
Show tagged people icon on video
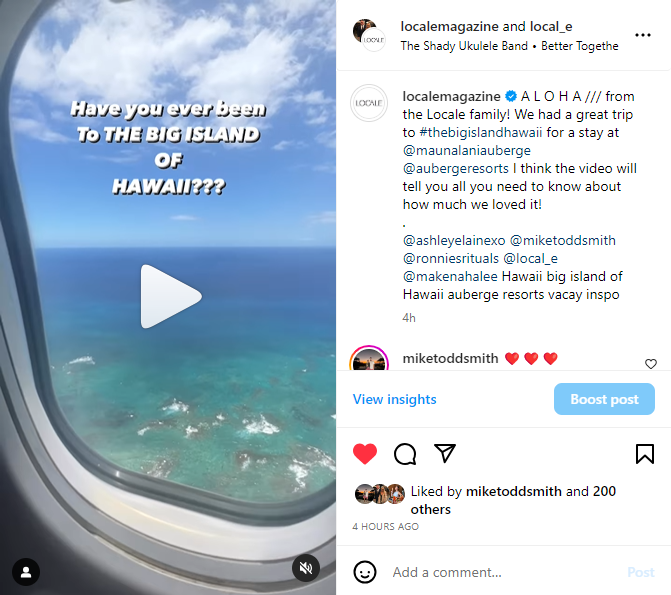[x=26, y=572]
